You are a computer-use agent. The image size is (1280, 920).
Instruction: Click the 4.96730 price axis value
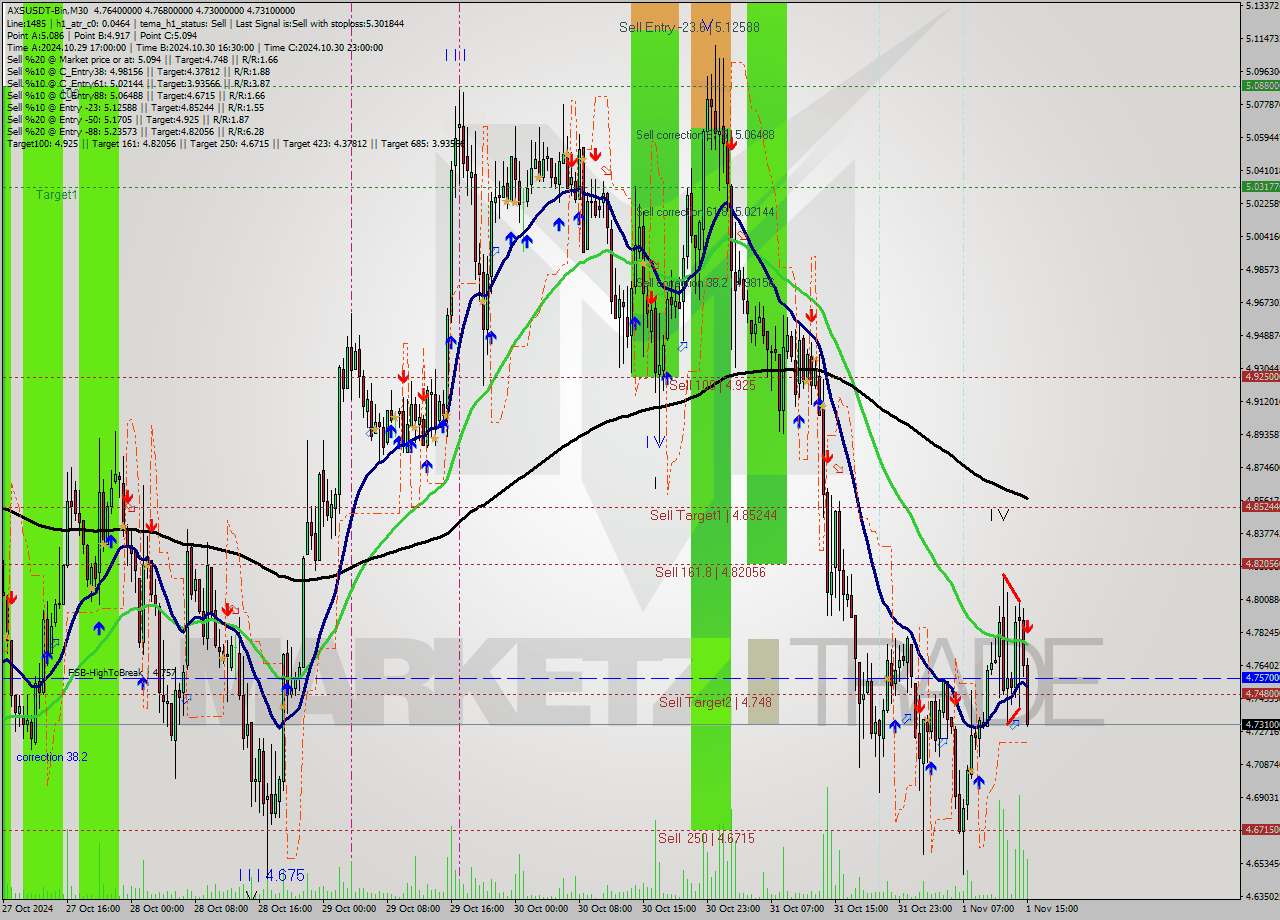1262,302
